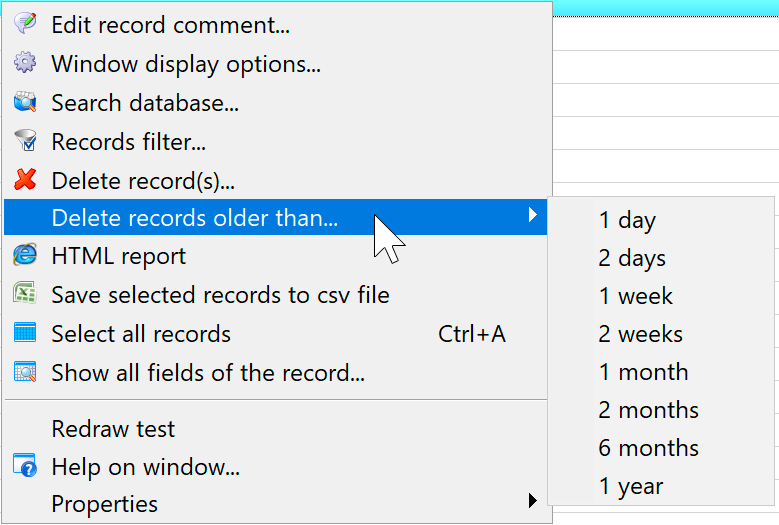Click the Select all records grid icon
The height and width of the screenshot is (525, 779).
coord(25,332)
